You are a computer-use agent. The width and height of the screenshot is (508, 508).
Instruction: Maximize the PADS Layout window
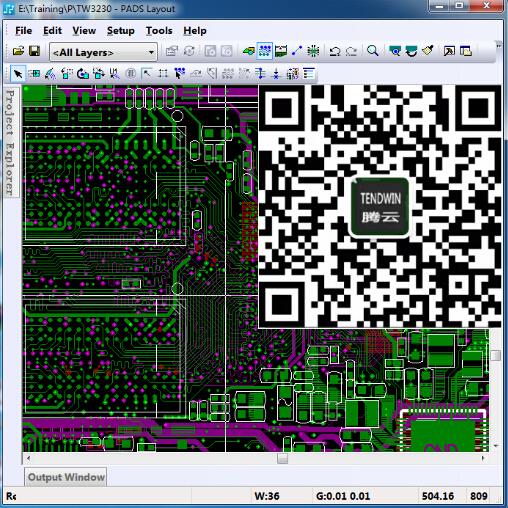(459, 6)
